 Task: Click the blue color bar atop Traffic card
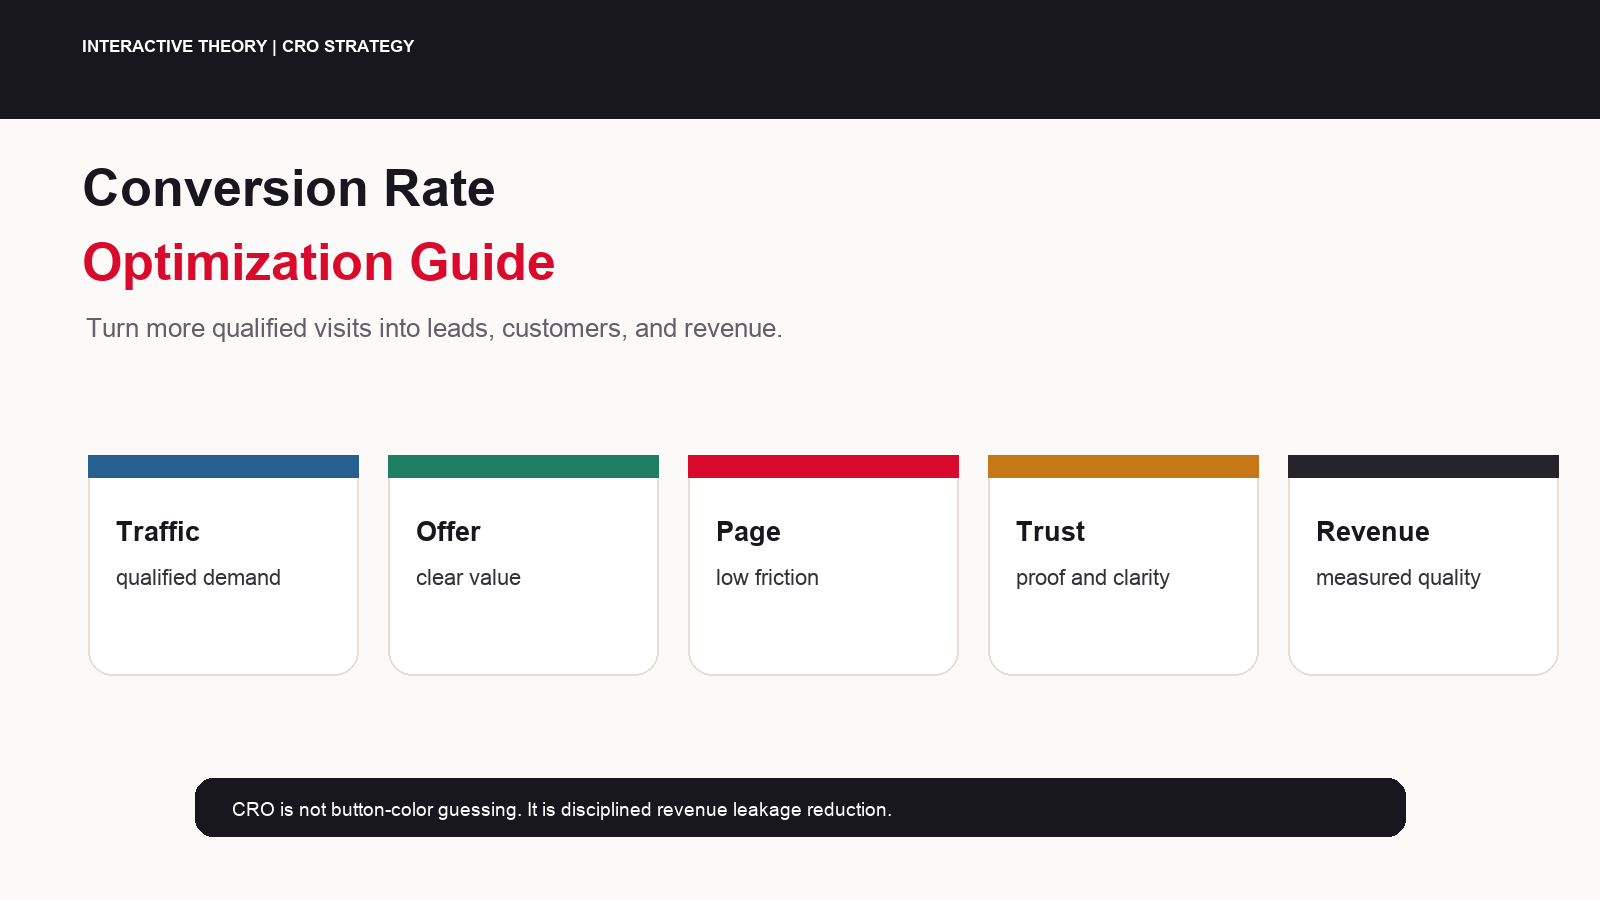223,466
